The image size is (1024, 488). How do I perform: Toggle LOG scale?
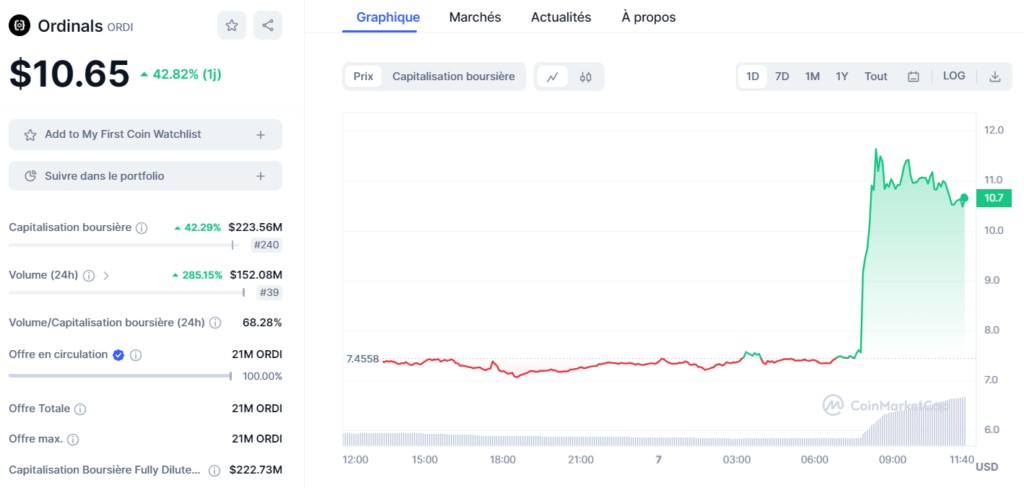[x=954, y=76]
